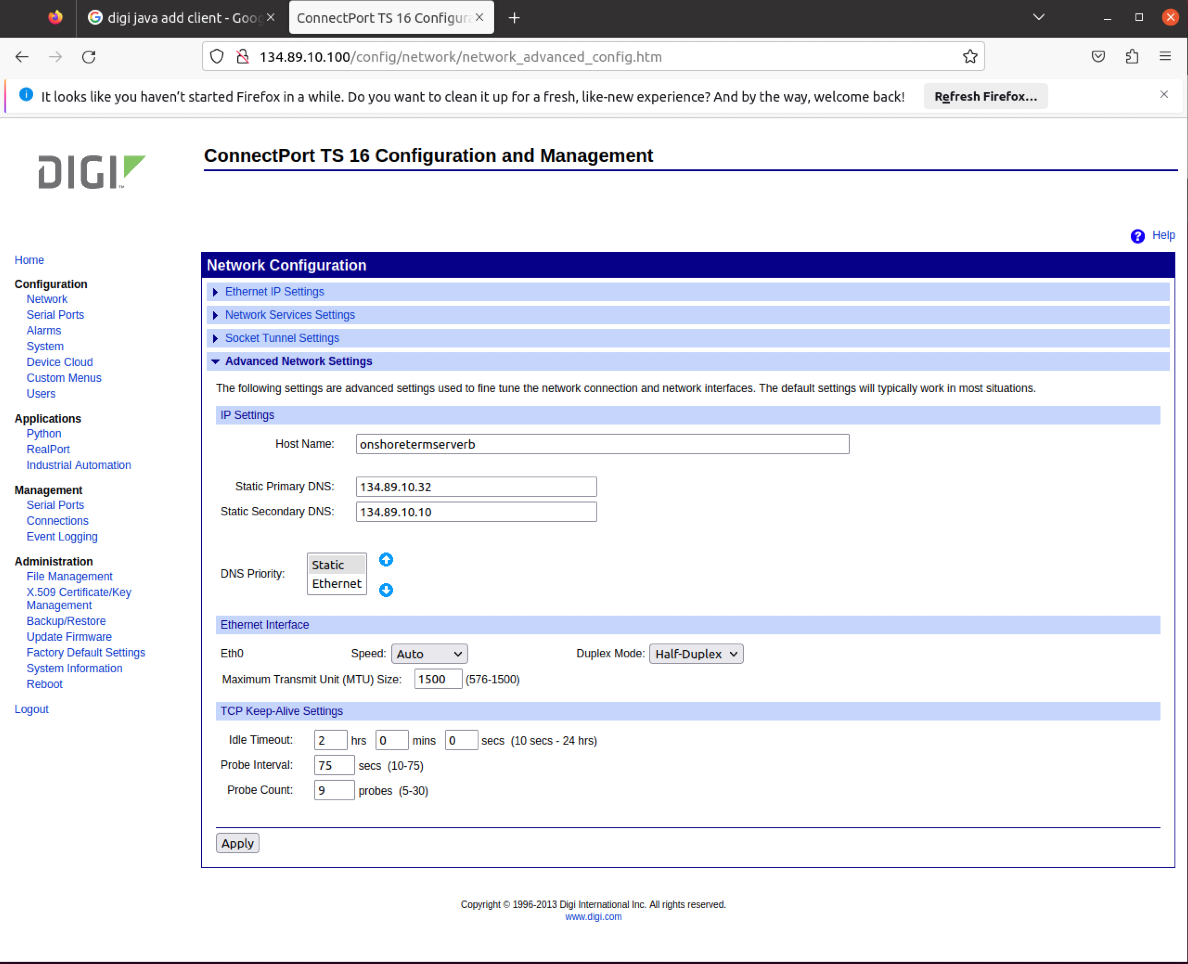Click the Refresh Firefox button
Image resolution: width=1188 pixels, height=964 pixels.
(x=985, y=95)
